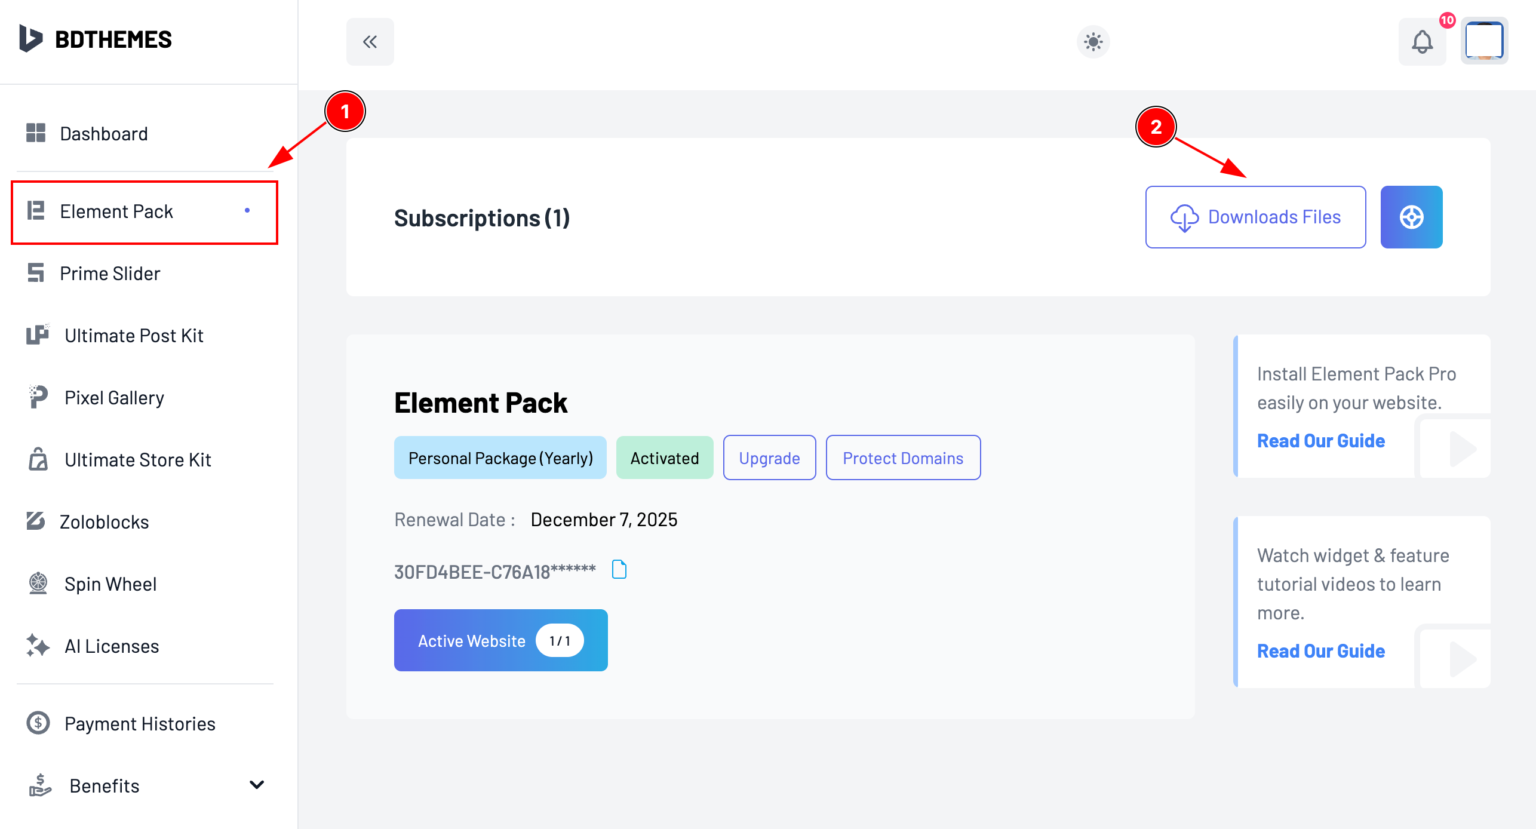Open the Prime Slider section from sidebar

[110, 273]
